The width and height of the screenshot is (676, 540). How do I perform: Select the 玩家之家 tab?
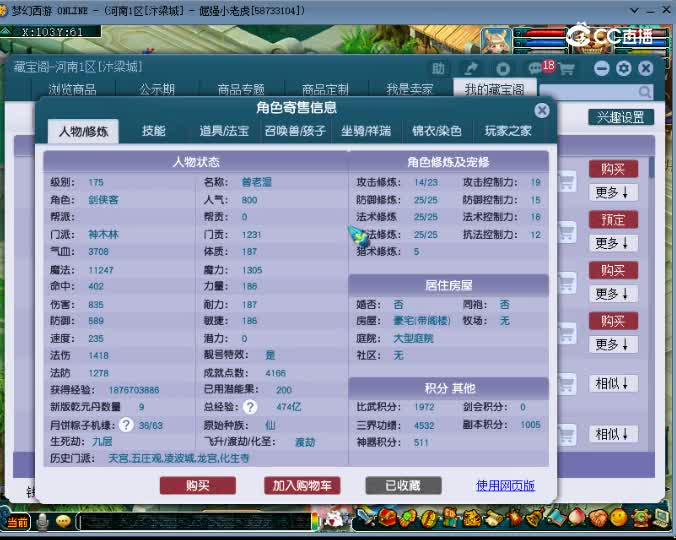pyautogui.click(x=508, y=131)
